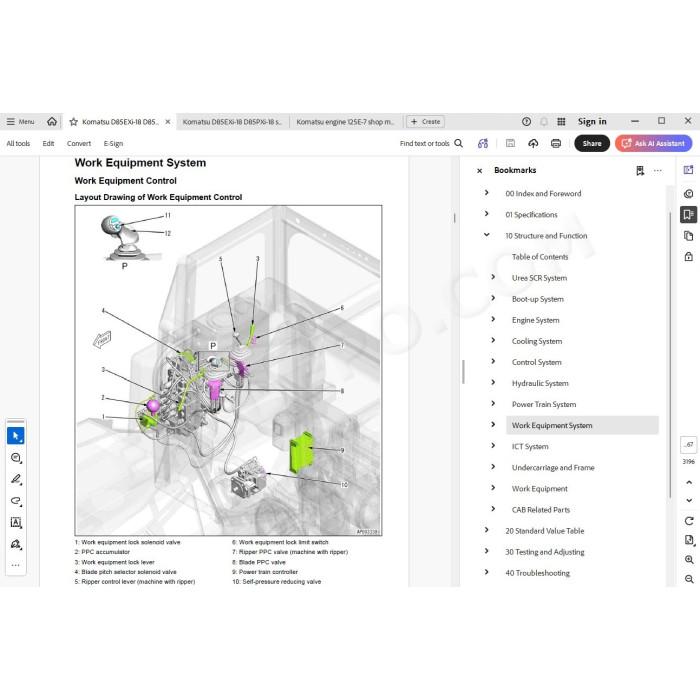Open the 20 Standard Value Table bookmark

coord(545,531)
